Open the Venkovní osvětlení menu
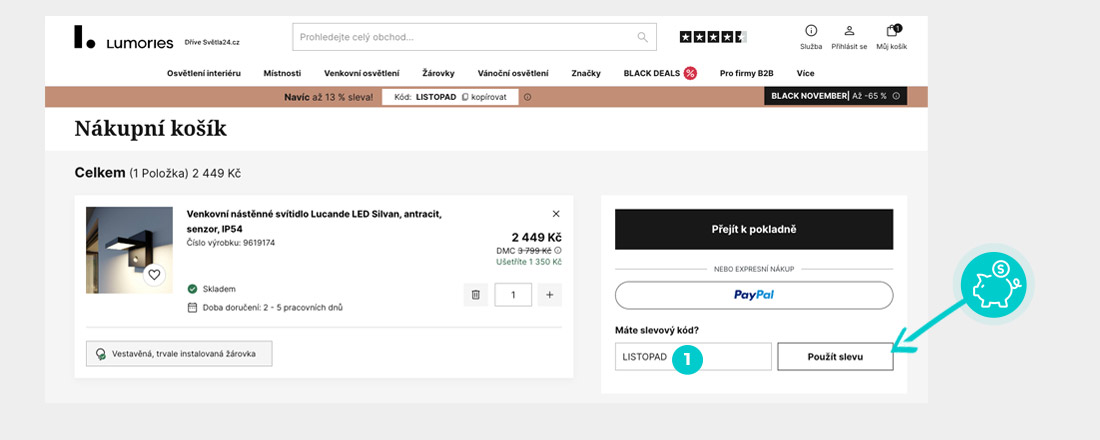Screen dimensions: 1100x440 (x=361, y=73)
